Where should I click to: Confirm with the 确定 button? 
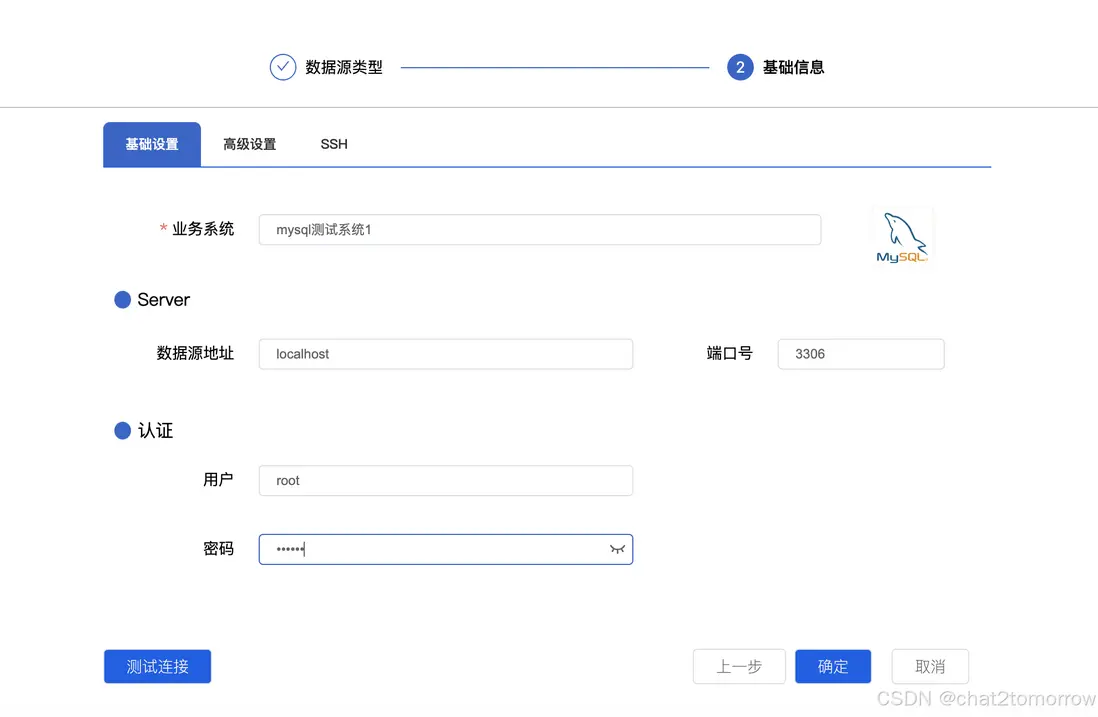(x=833, y=667)
